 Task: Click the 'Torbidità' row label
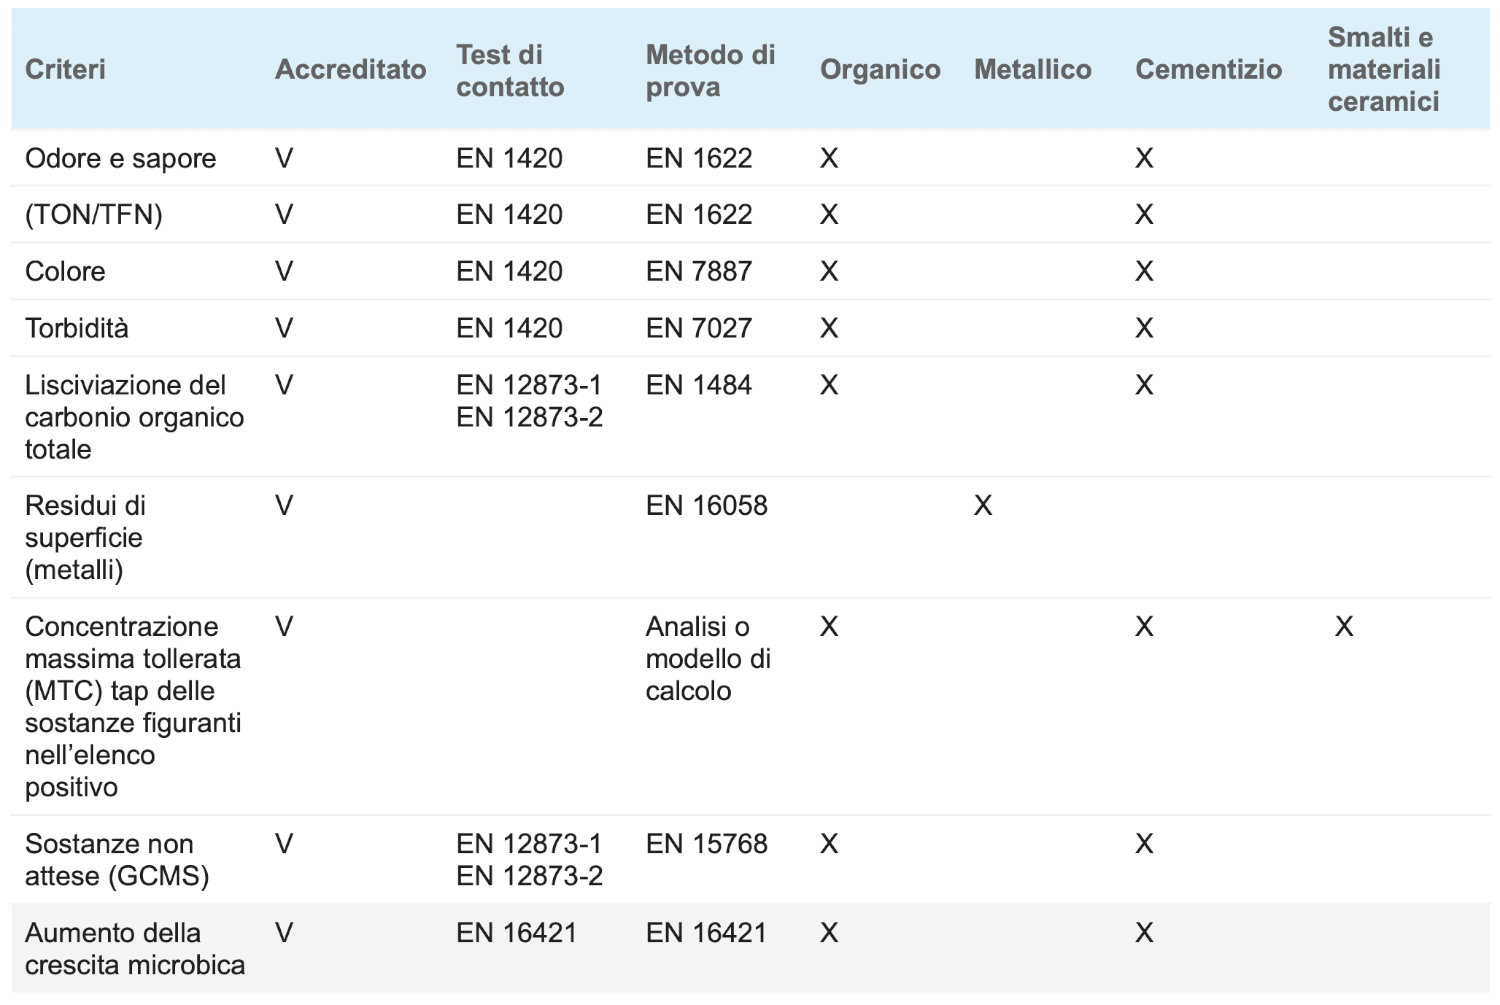(x=76, y=328)
